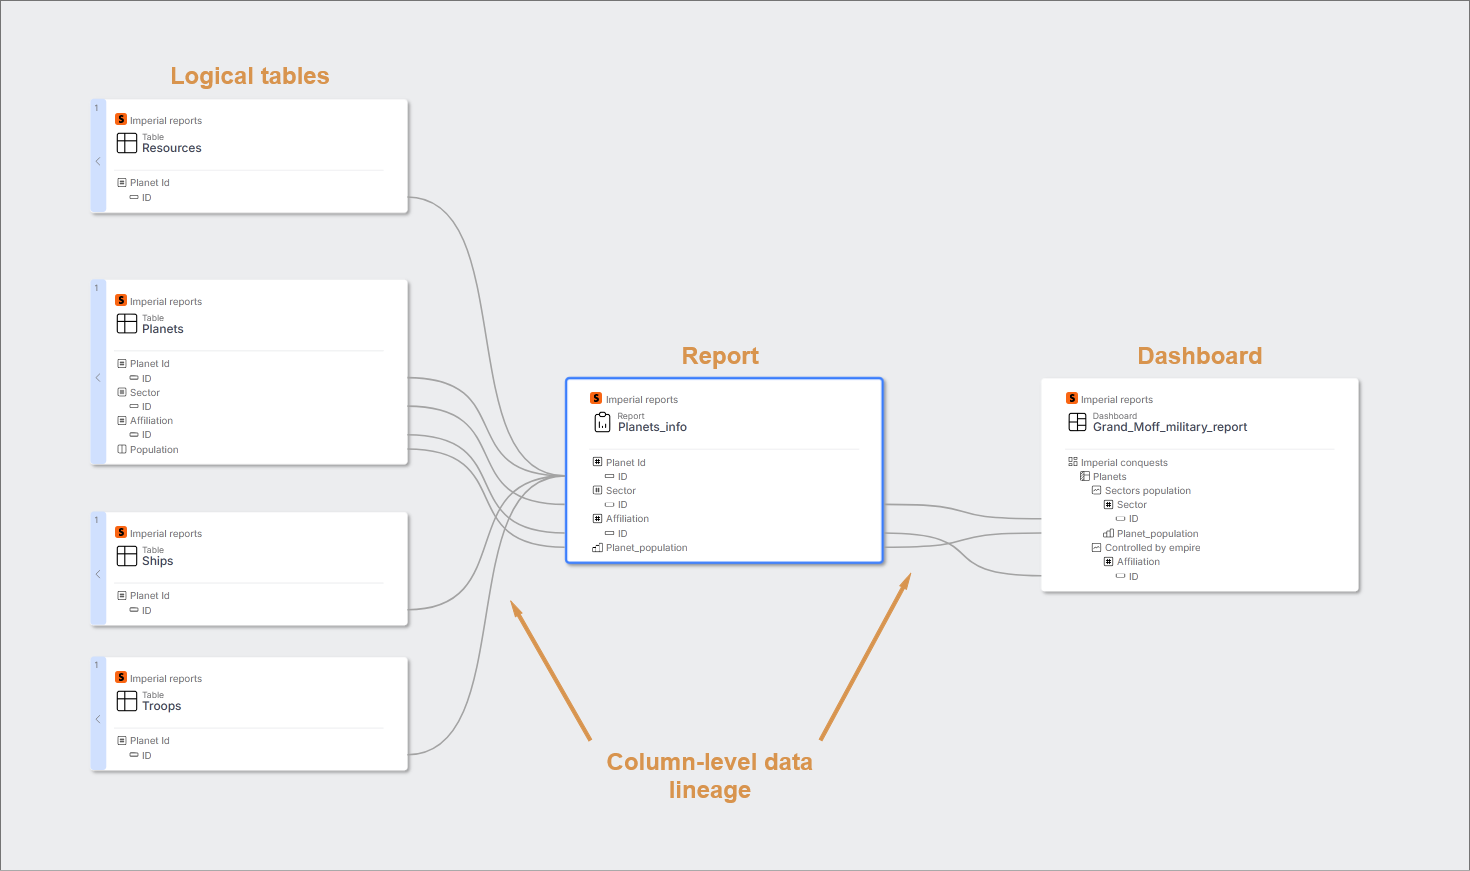Viewport: 1470px width, 871px height.
Task: Click the table icon beside Ships
Action: pyautogui.click(x=127, y=556)
